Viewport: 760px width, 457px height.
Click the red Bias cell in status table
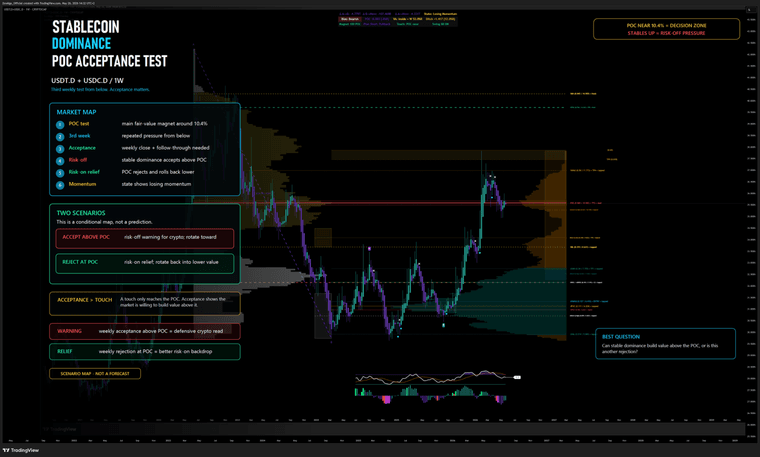(350, 19)
